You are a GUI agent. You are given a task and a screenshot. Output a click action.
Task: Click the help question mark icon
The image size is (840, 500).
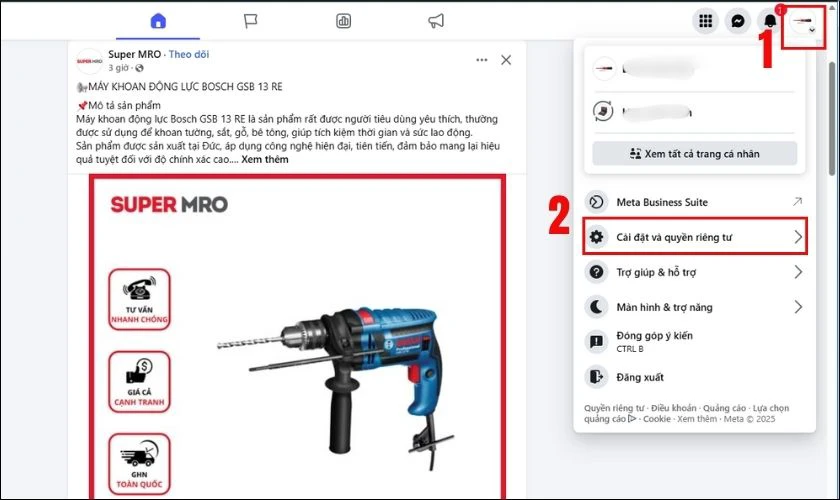click(x=596, y=272)
